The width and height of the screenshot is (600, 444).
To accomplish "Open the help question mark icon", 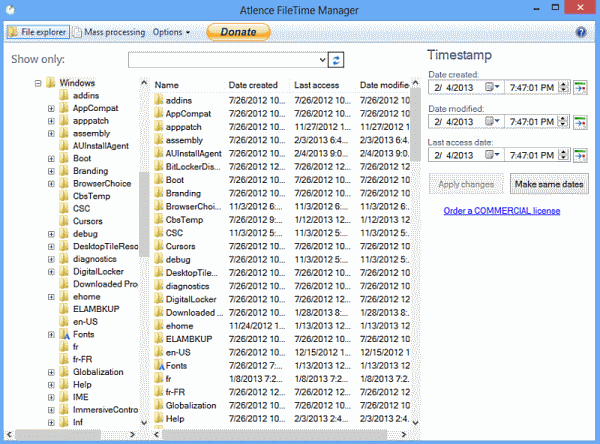I will point(581,32).
